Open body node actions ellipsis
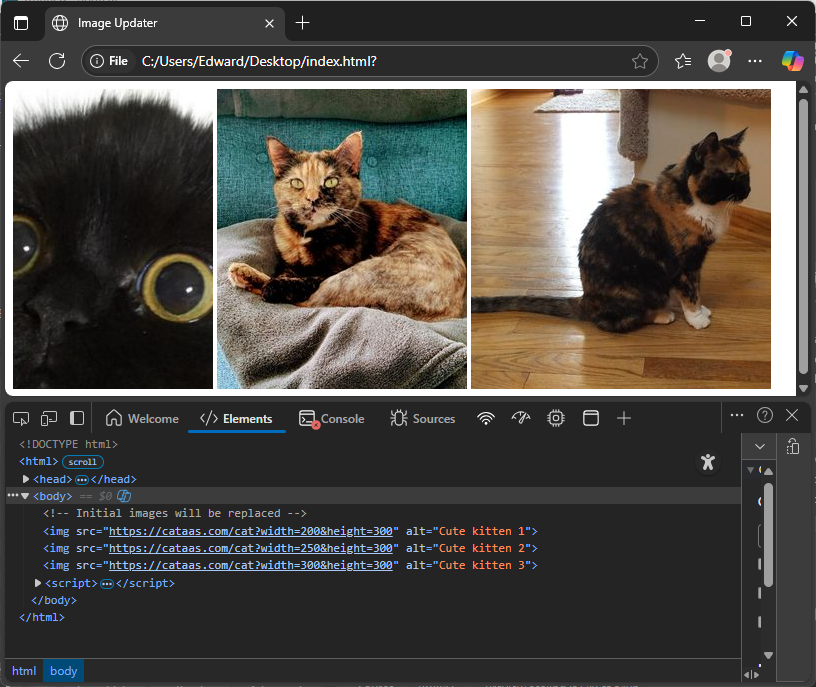This screenshot has width=816, height=687. pyautogui.click(x=13, y=495)
